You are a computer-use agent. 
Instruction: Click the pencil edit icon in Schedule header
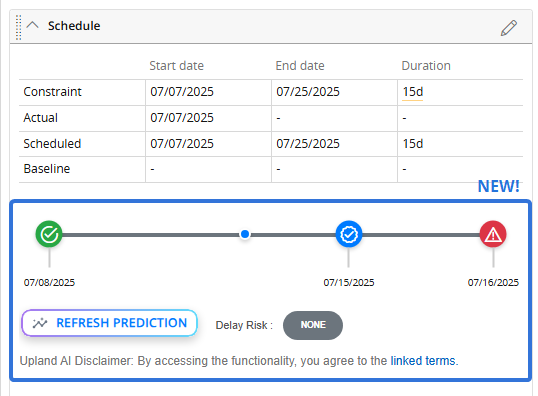point(508,28)
